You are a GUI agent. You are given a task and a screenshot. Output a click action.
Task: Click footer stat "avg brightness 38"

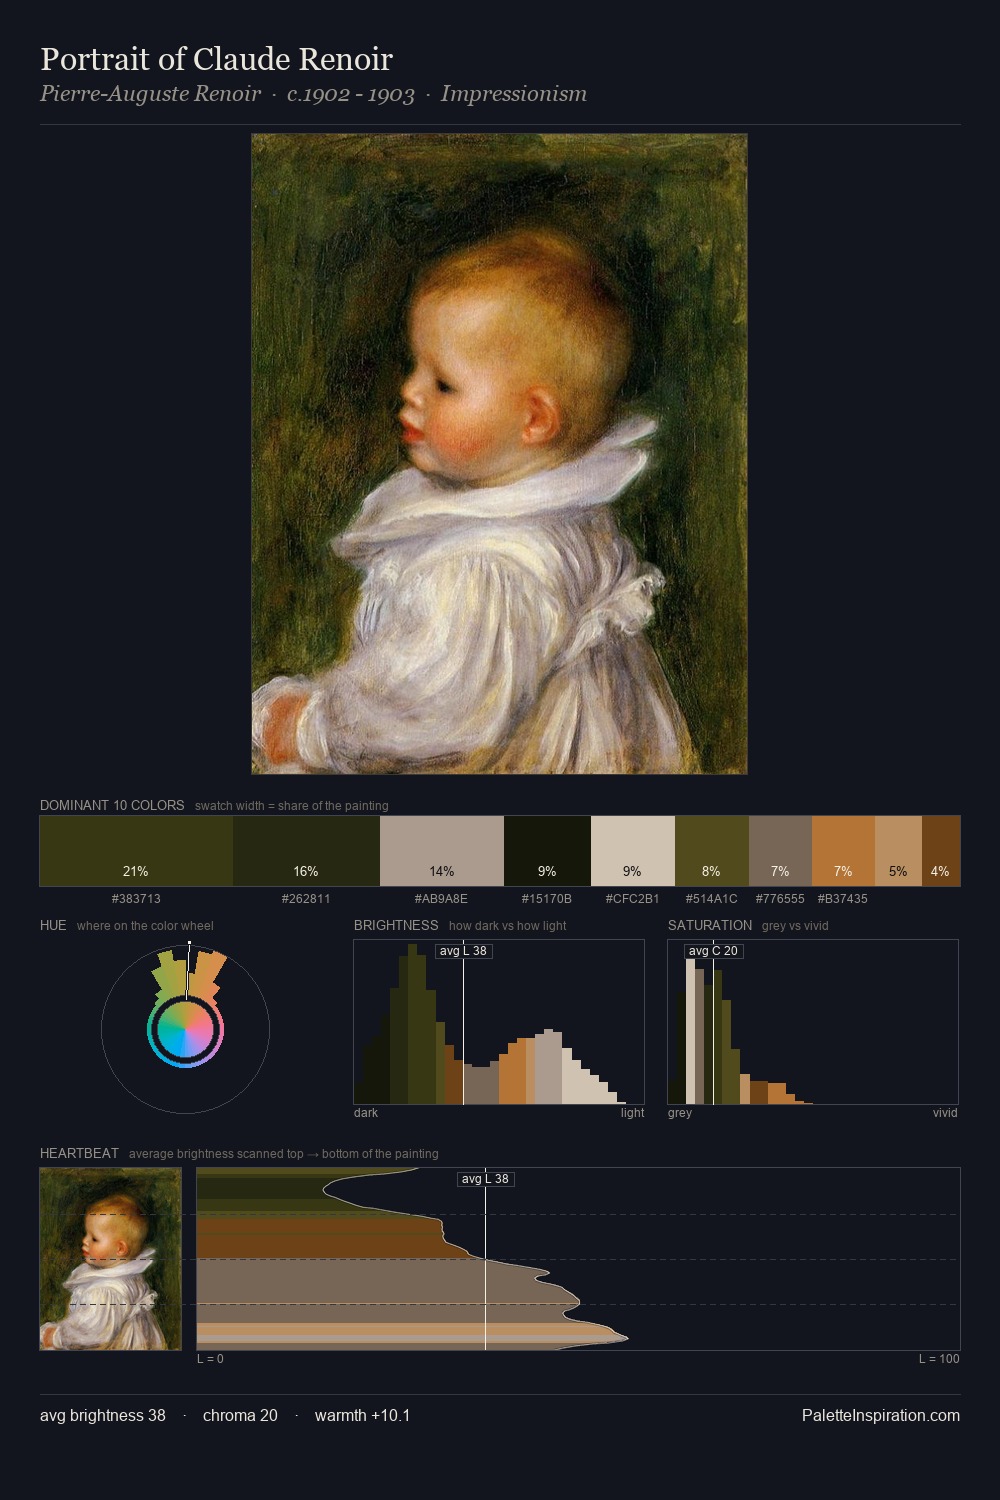(x=103, y=1415)
